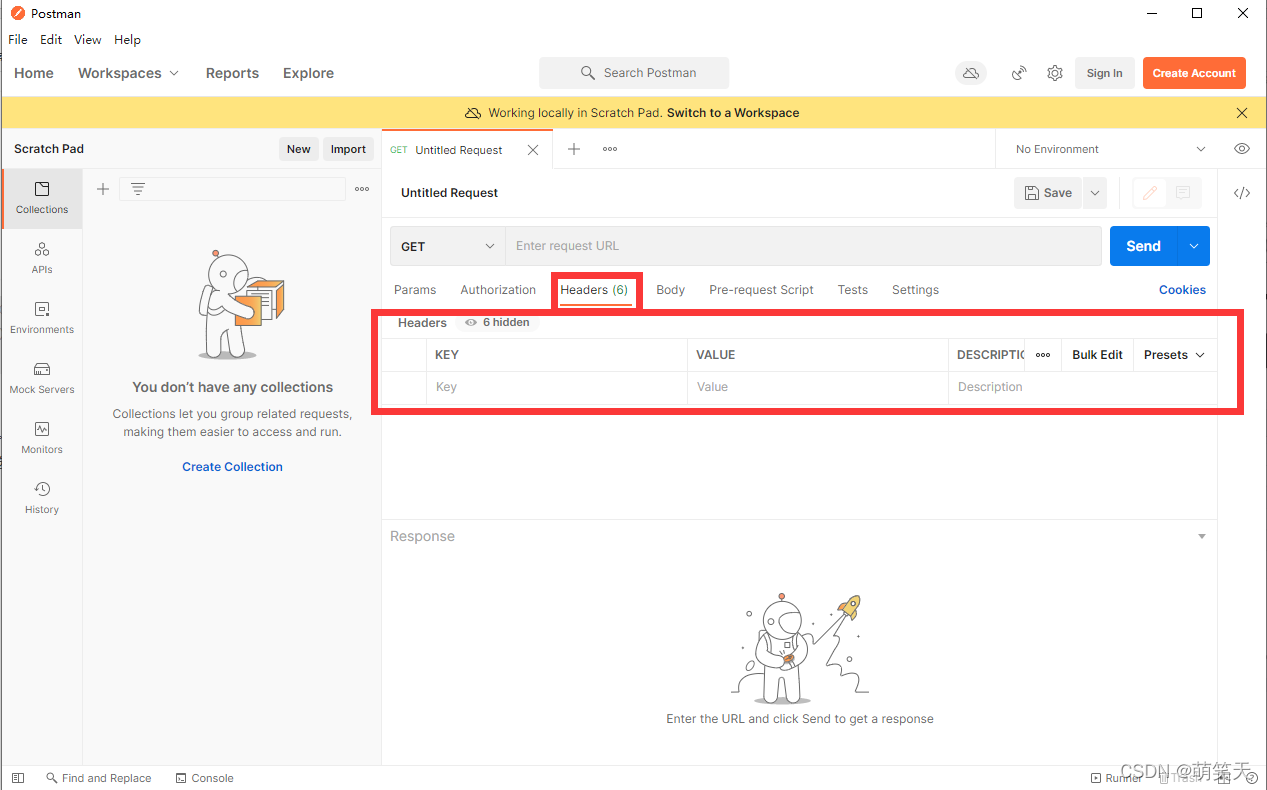The height and width of the screenshot is (790, 1267).
Task: Click the capture requests satellite icon
Action: (x=1019, y=73)
